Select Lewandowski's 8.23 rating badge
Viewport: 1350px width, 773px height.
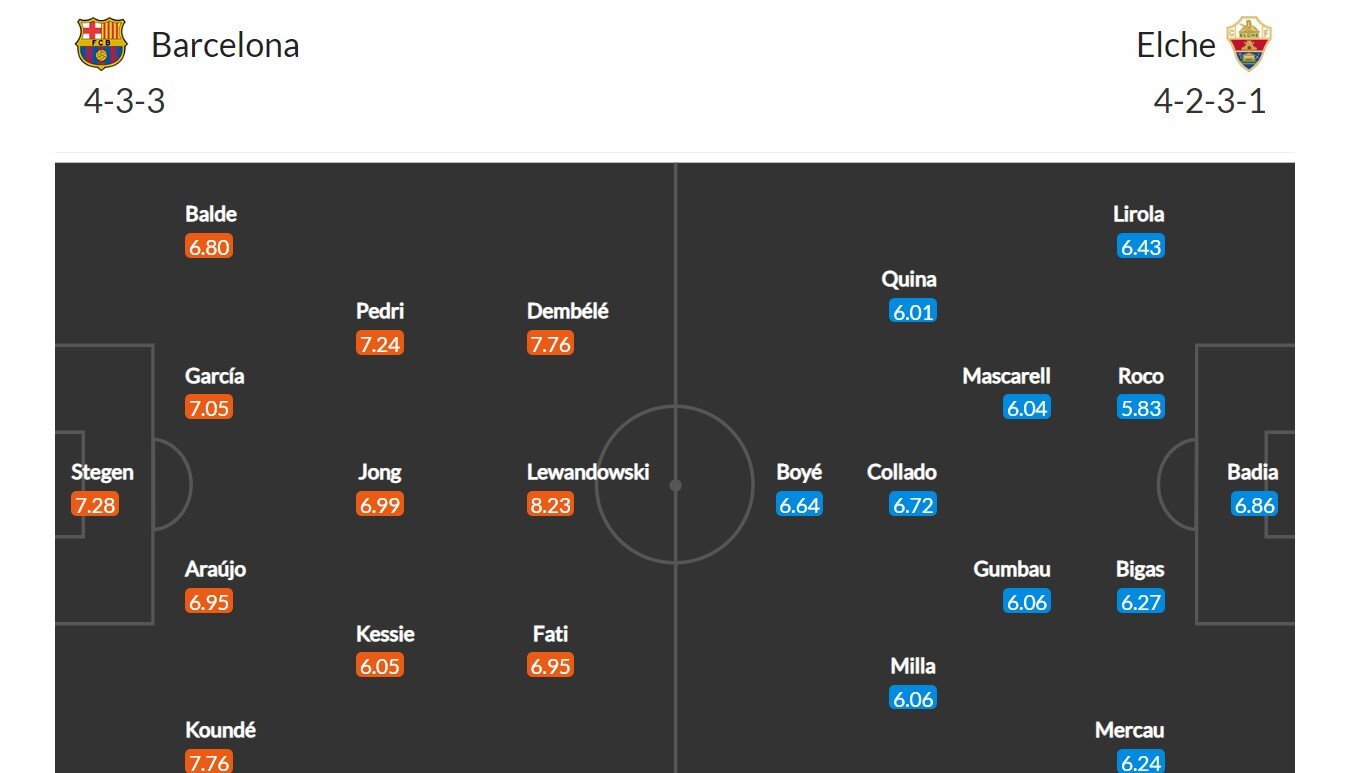550,505
